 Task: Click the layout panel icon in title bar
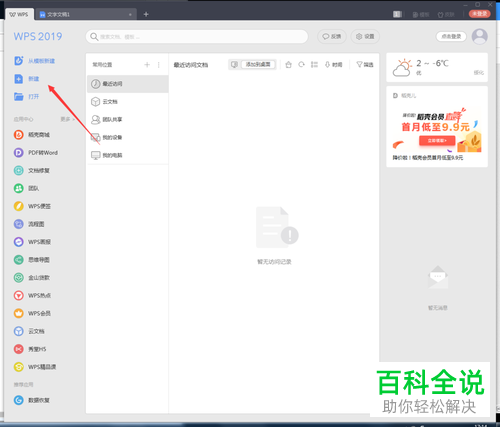pos(397,14)
